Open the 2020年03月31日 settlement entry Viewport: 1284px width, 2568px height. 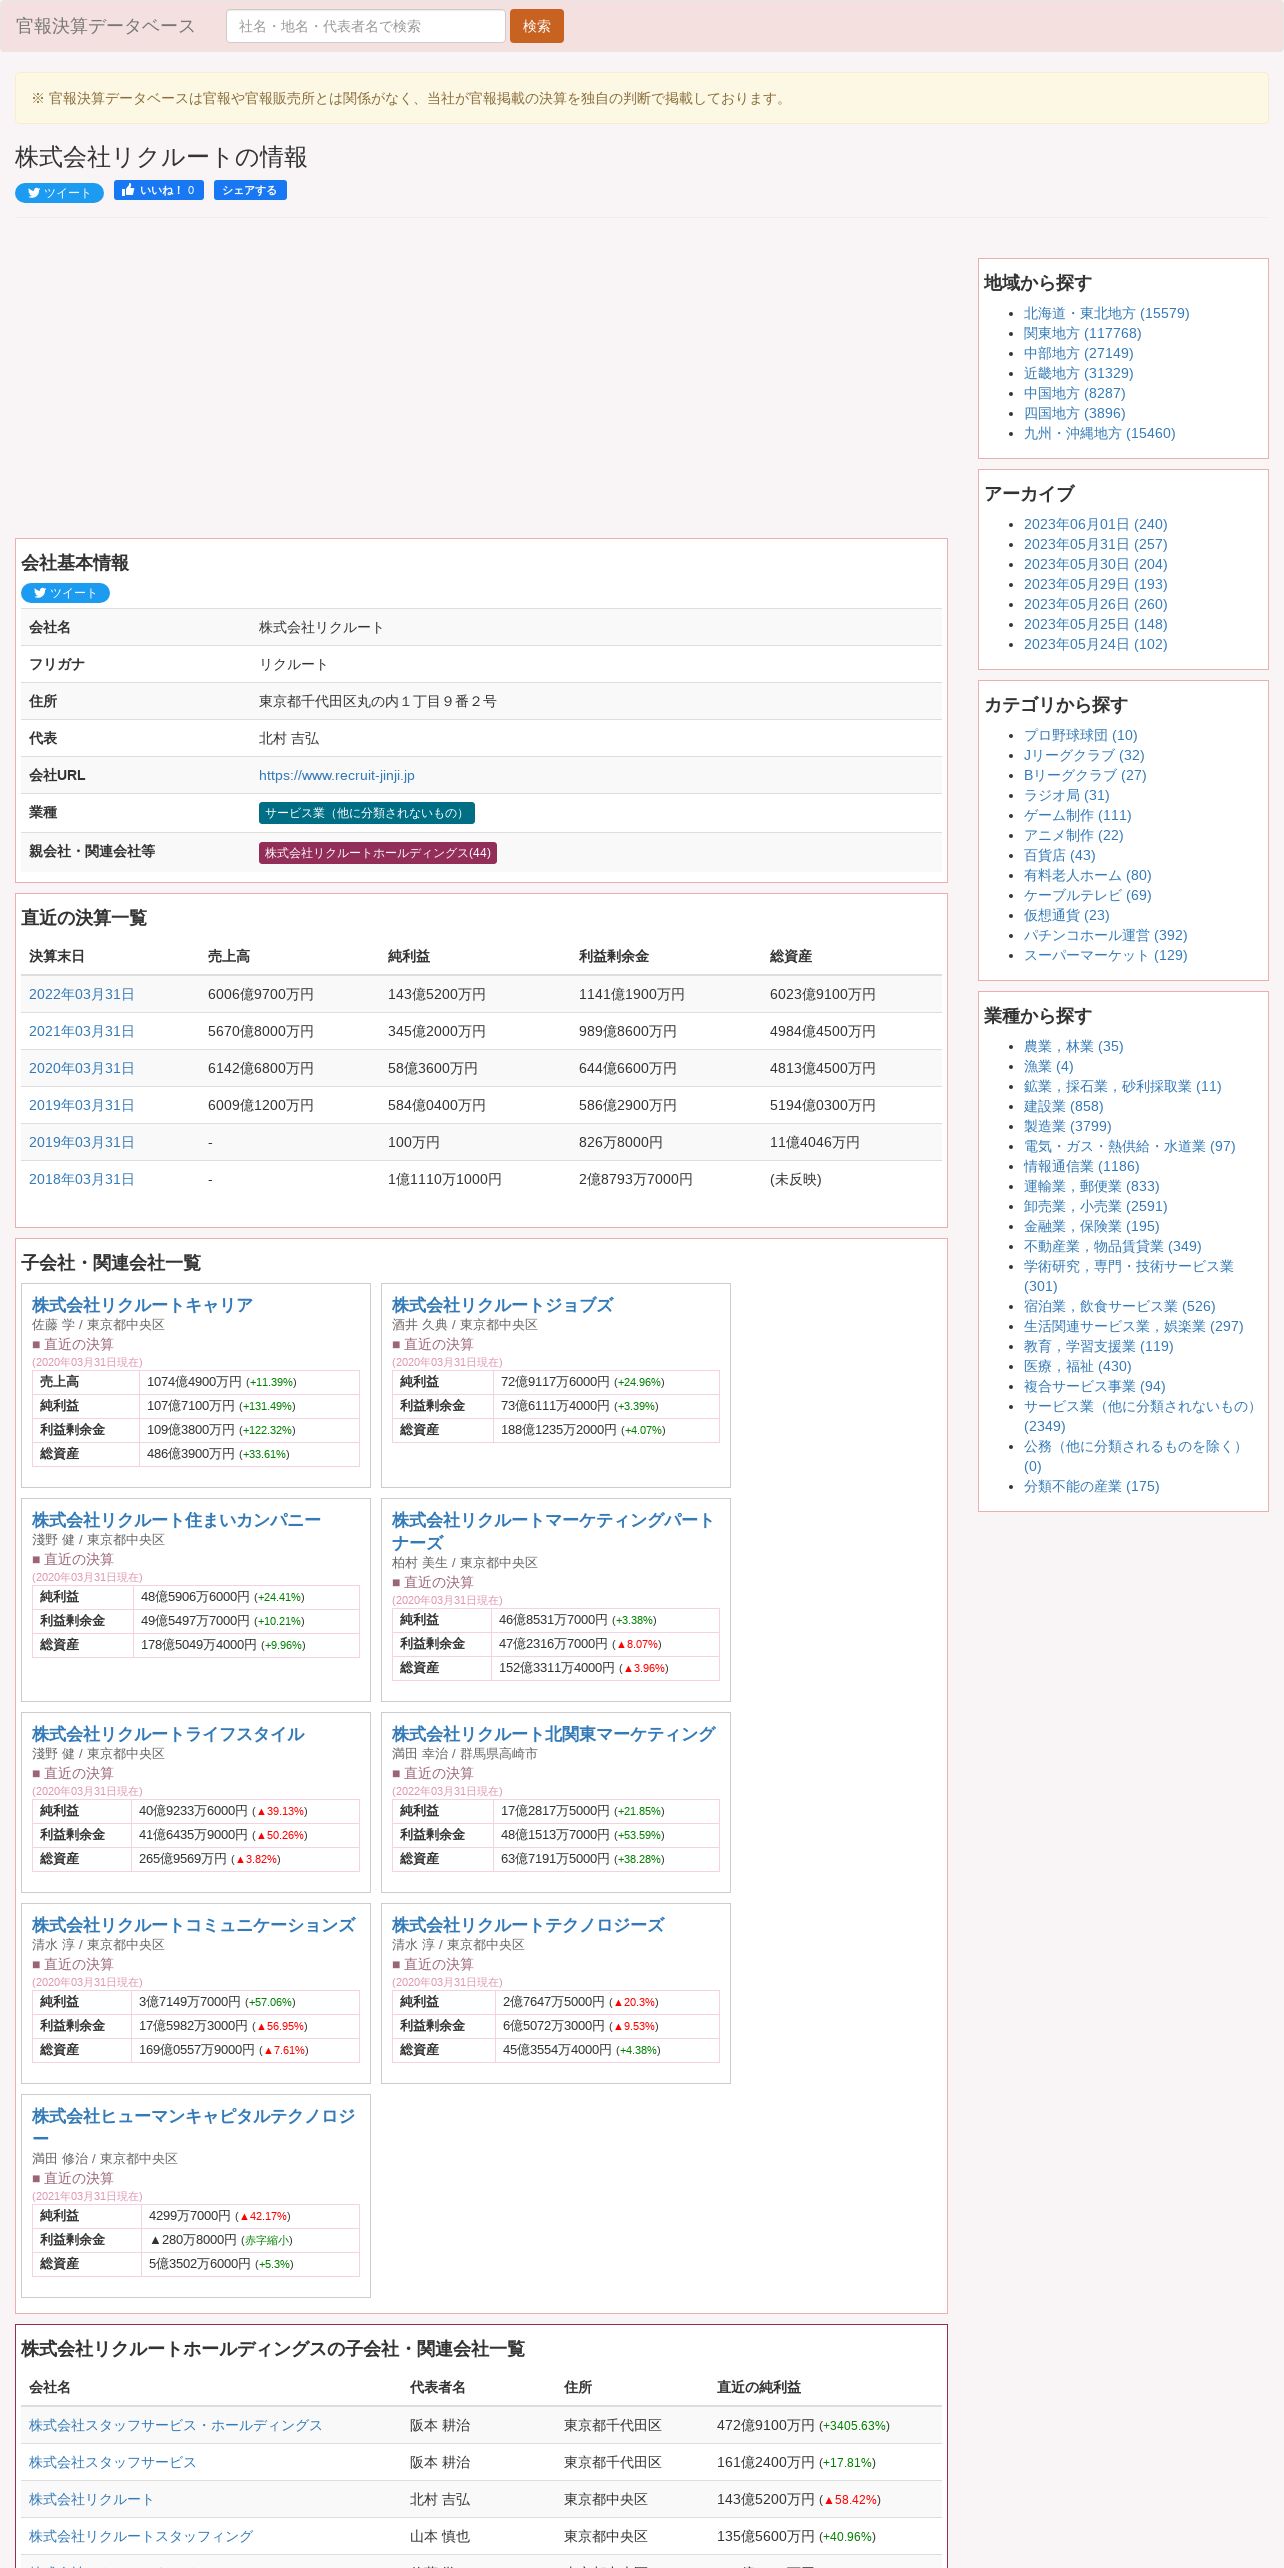coord(81,1068)
